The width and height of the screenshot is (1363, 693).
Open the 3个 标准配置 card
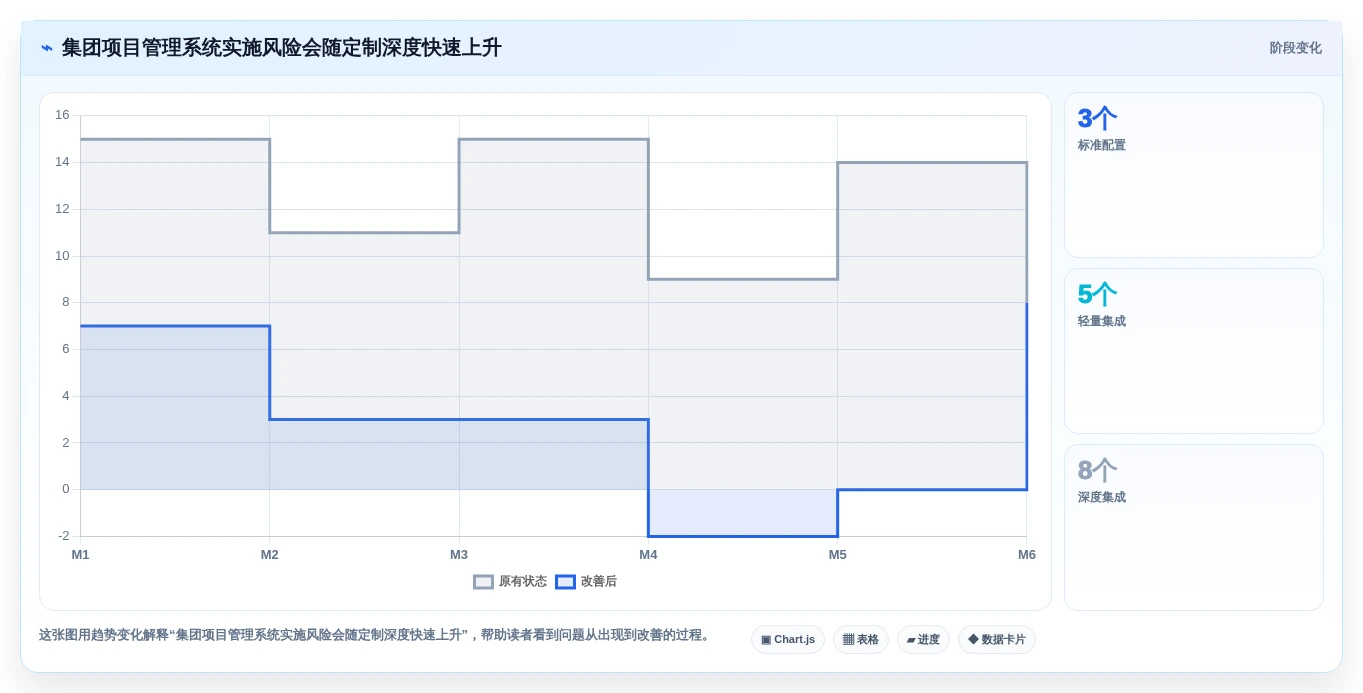pyautogui.click(x=1194, y=175)
